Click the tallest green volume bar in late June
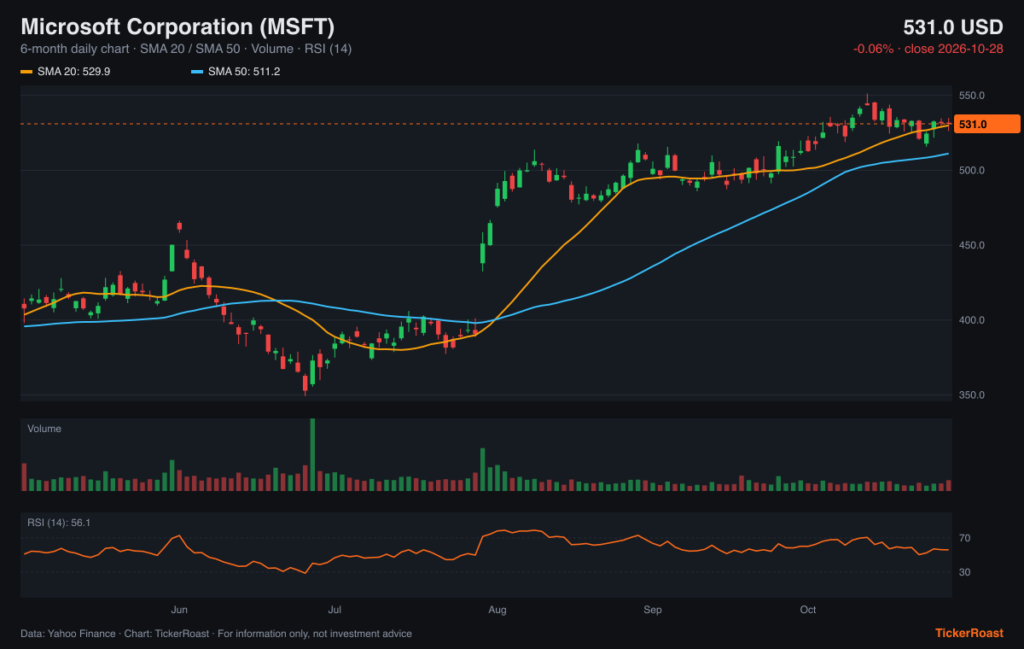Viewport: 1024px width, 649px height. tap(312, 455)
